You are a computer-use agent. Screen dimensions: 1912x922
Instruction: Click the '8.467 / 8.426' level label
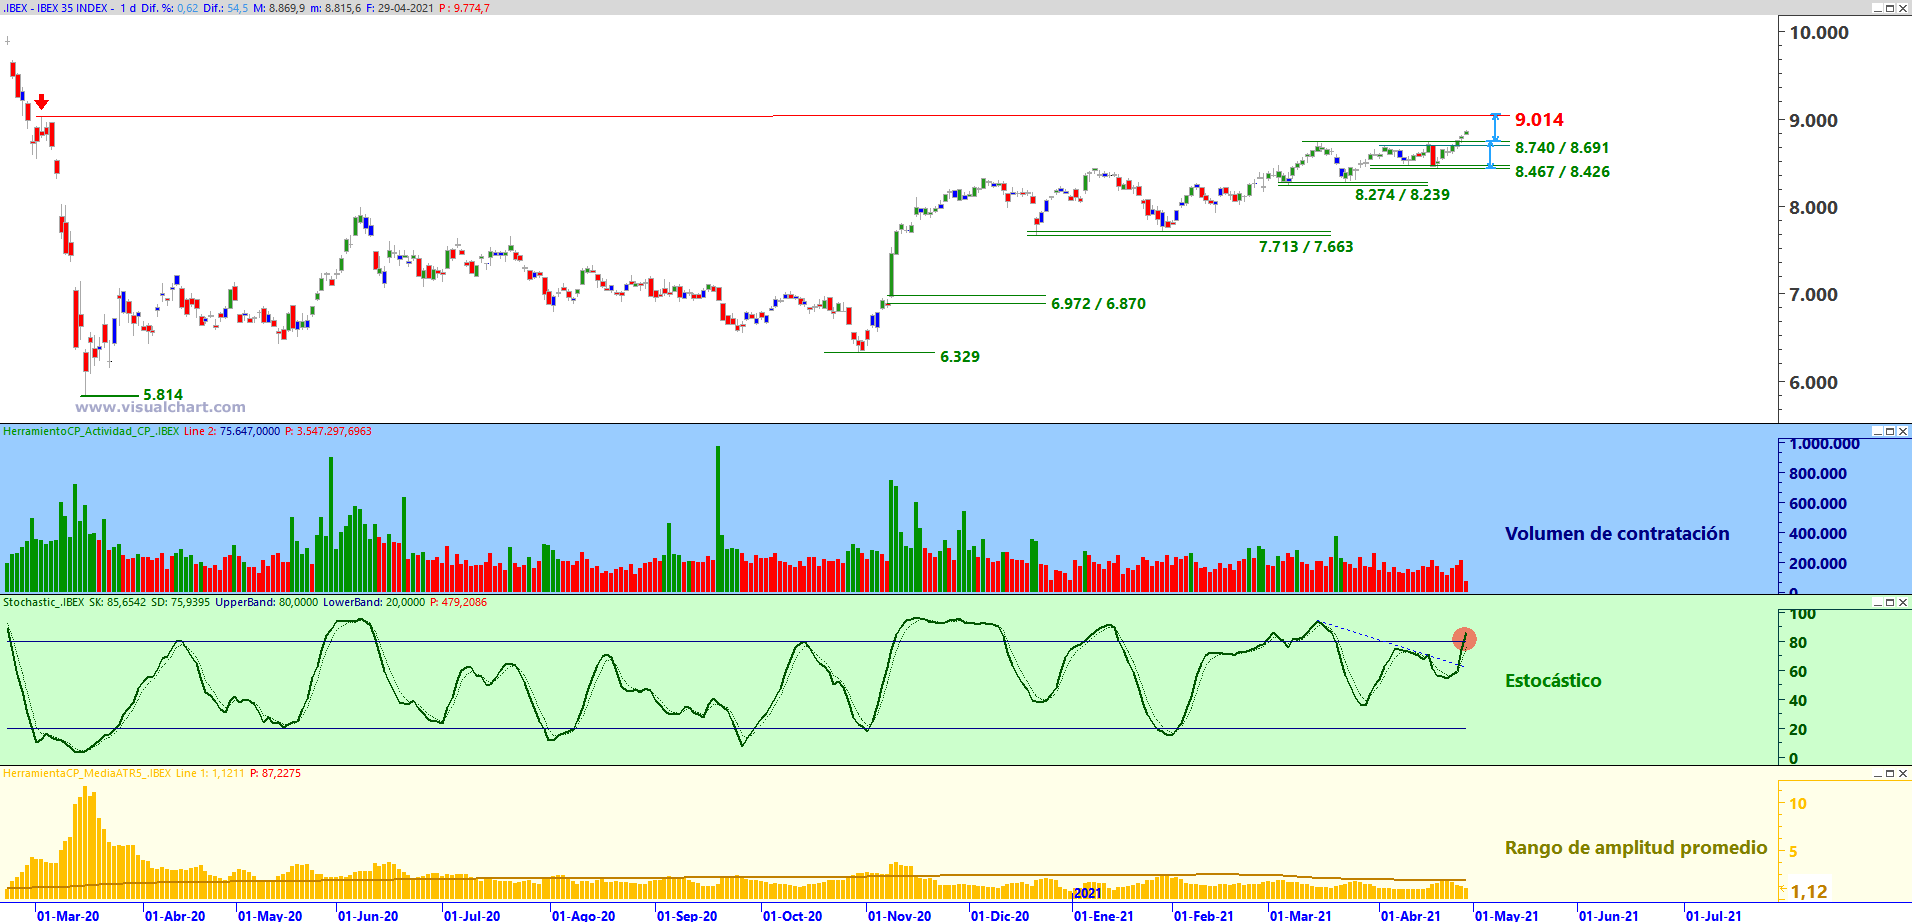1562,172
